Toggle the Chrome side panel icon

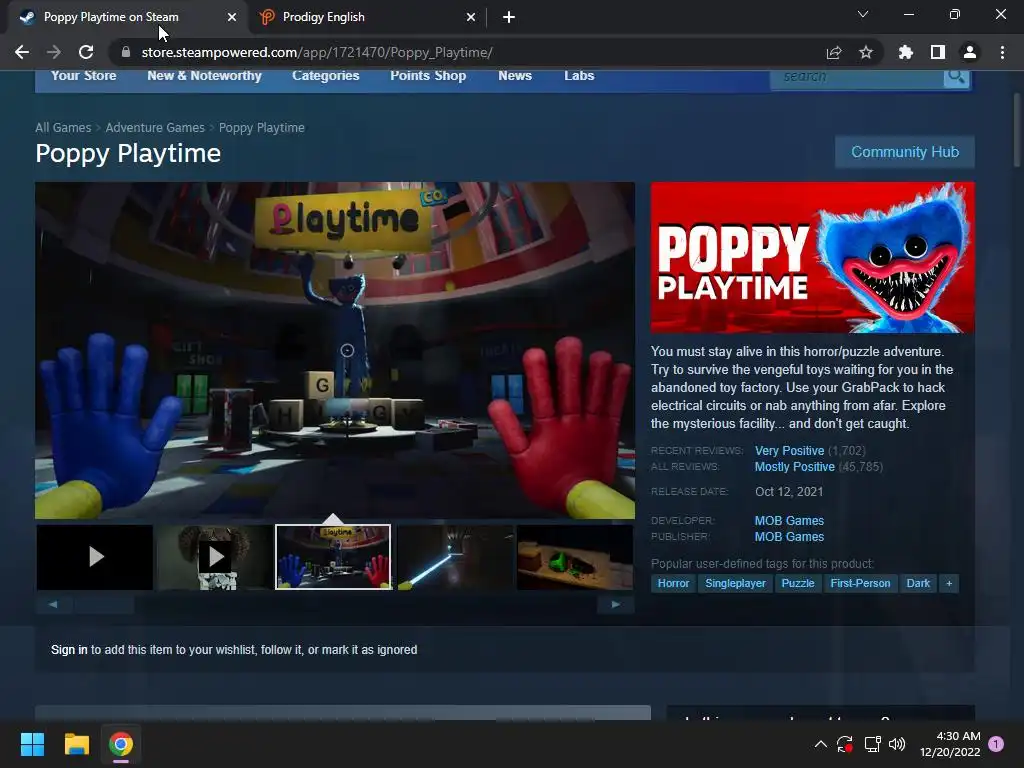point(938,52)
